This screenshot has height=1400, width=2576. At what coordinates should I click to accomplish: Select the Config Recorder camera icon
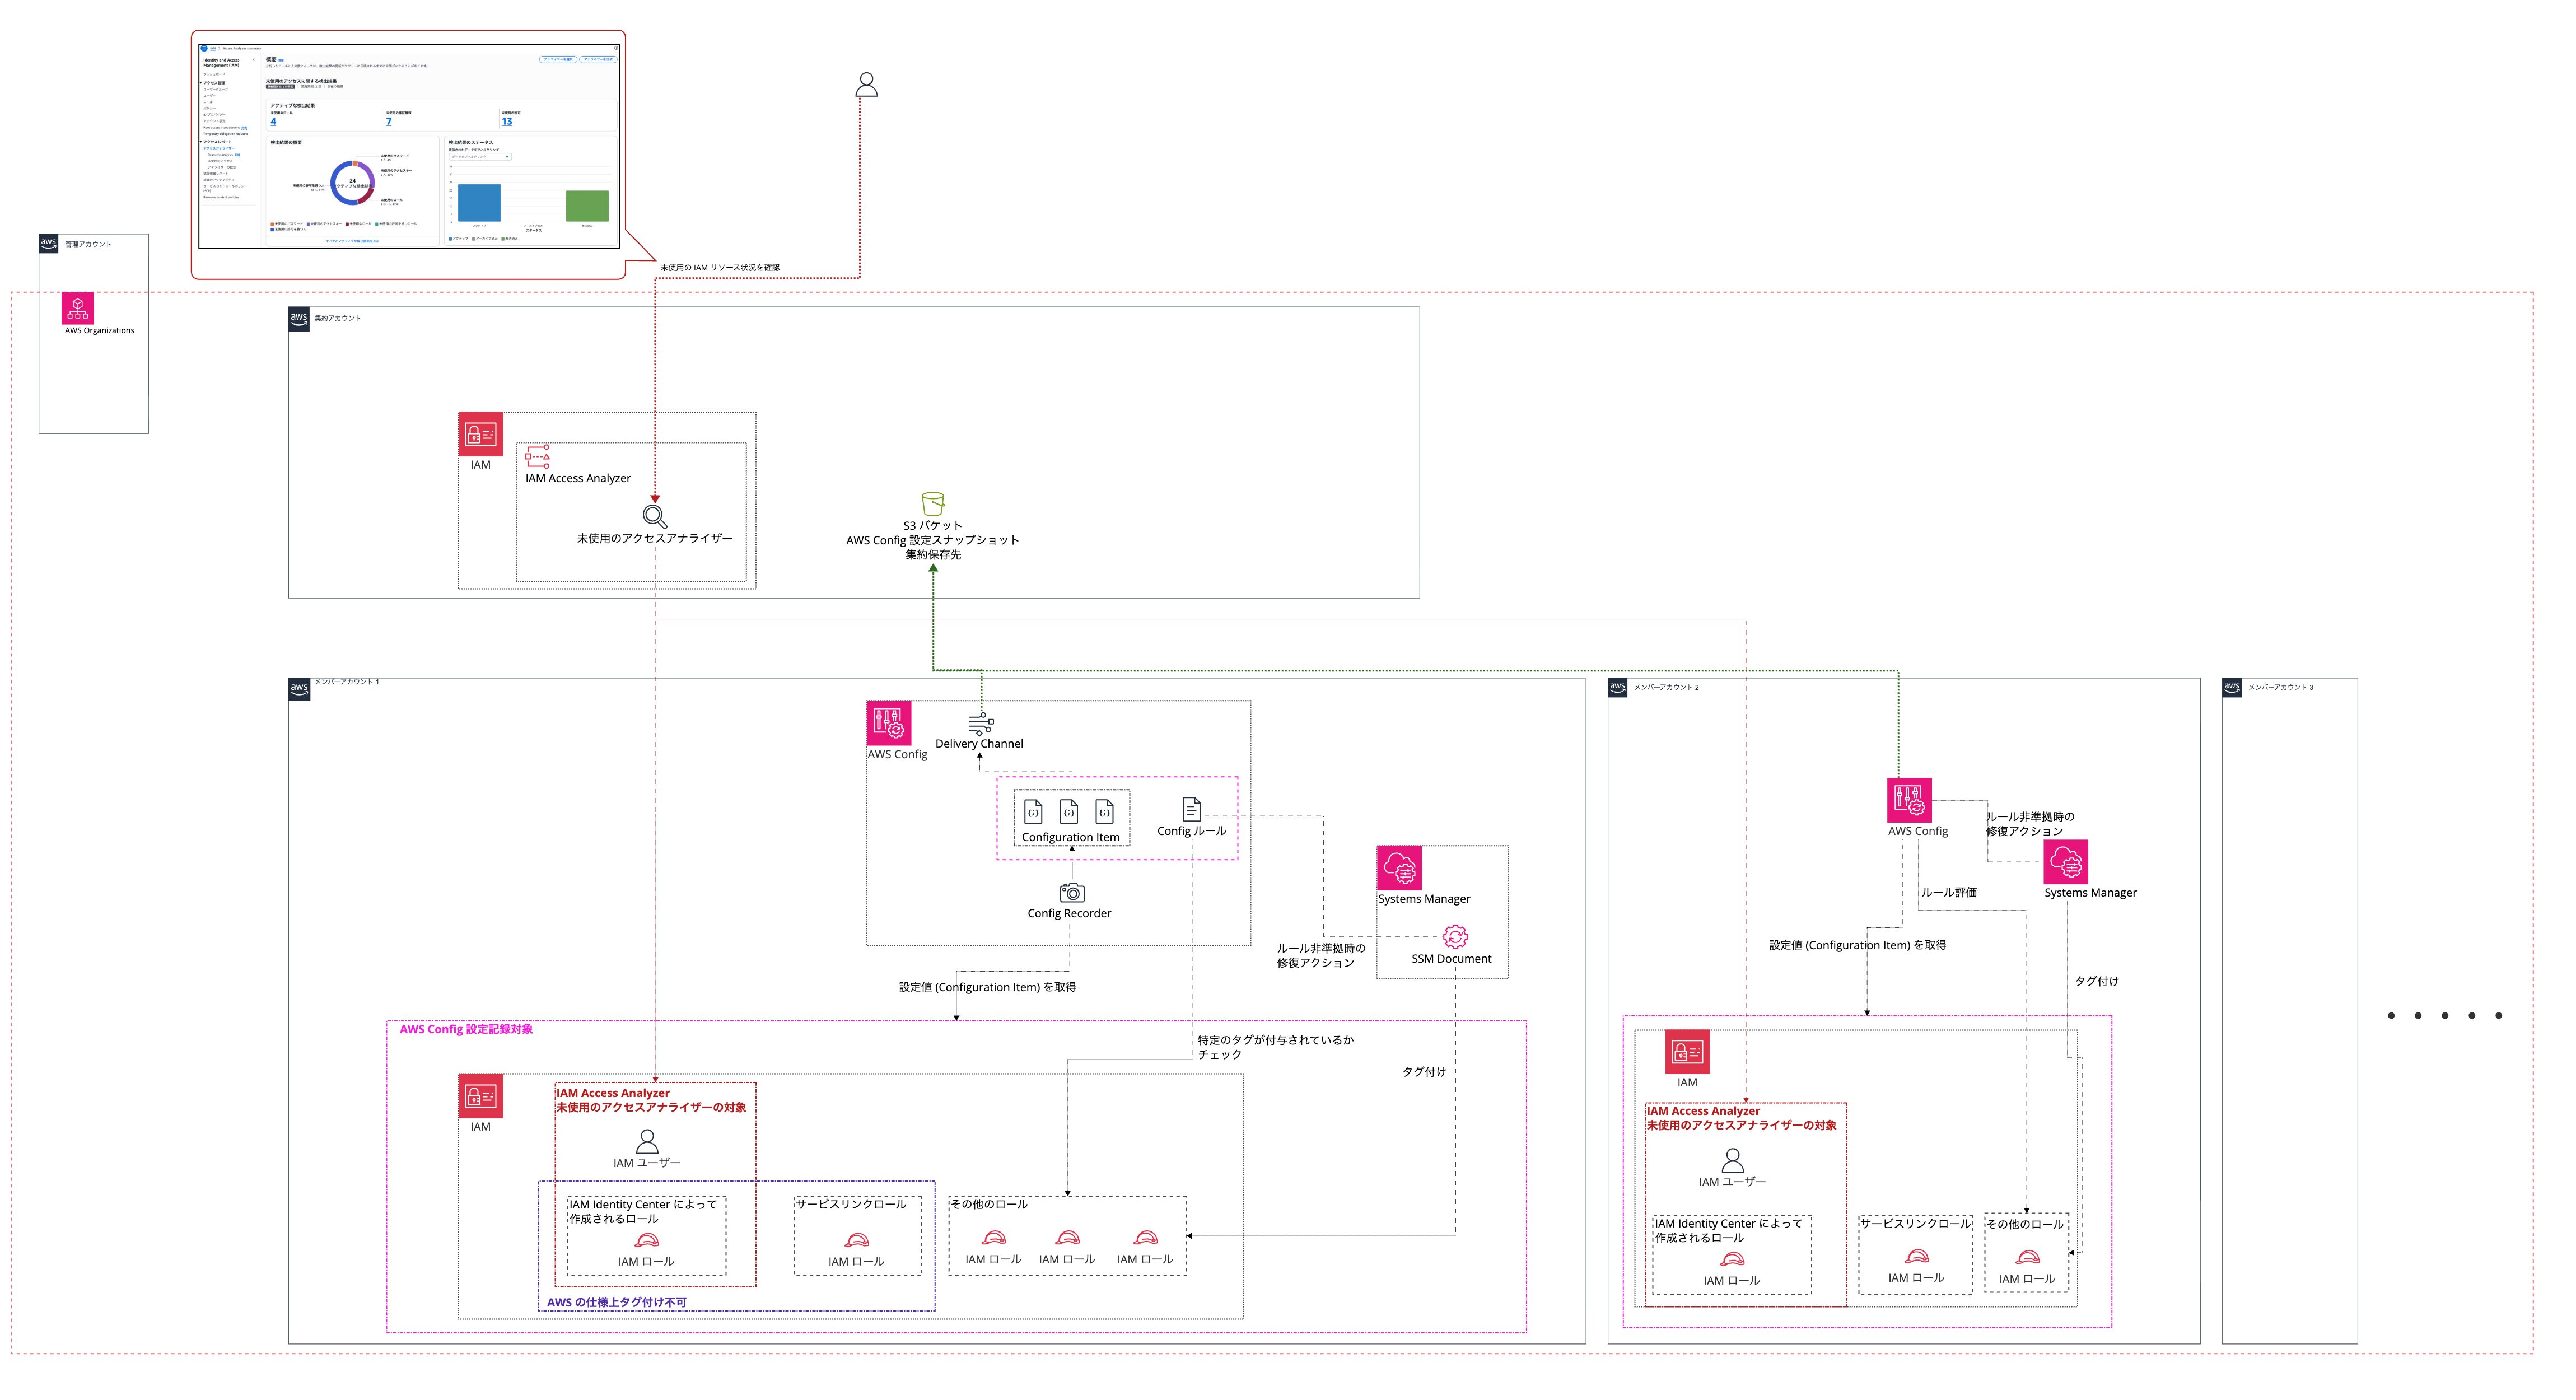1071,892
